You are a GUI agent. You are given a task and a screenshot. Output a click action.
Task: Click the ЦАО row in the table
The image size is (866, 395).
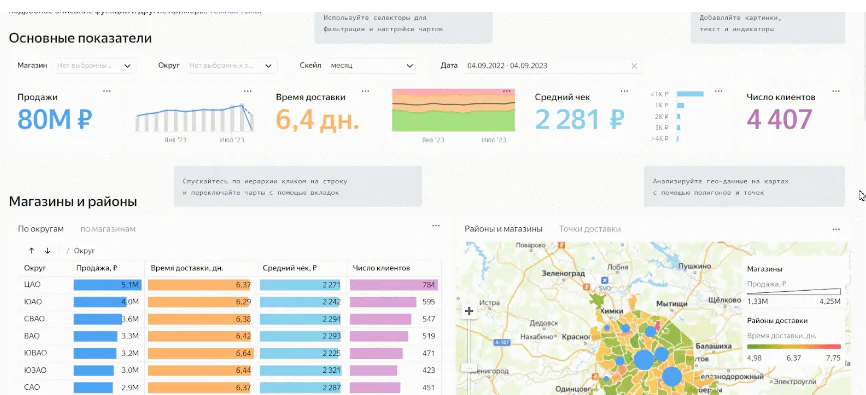(230, 285)
